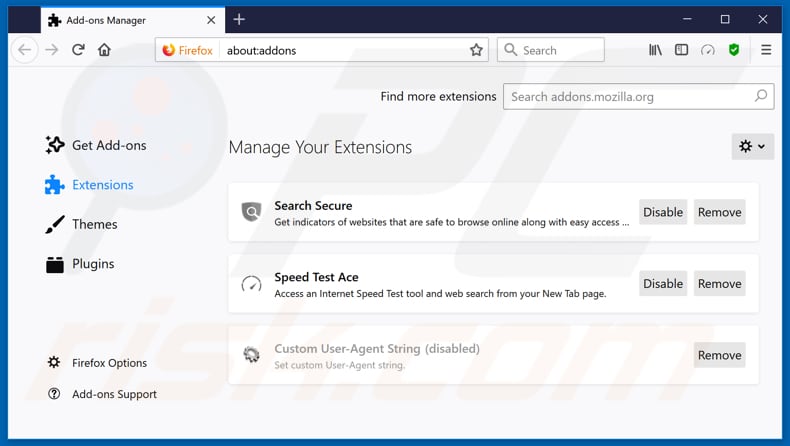Click 'Set custom User-Agent string.' description
Viewport: 790px width, 446px height.
point(340,365)
